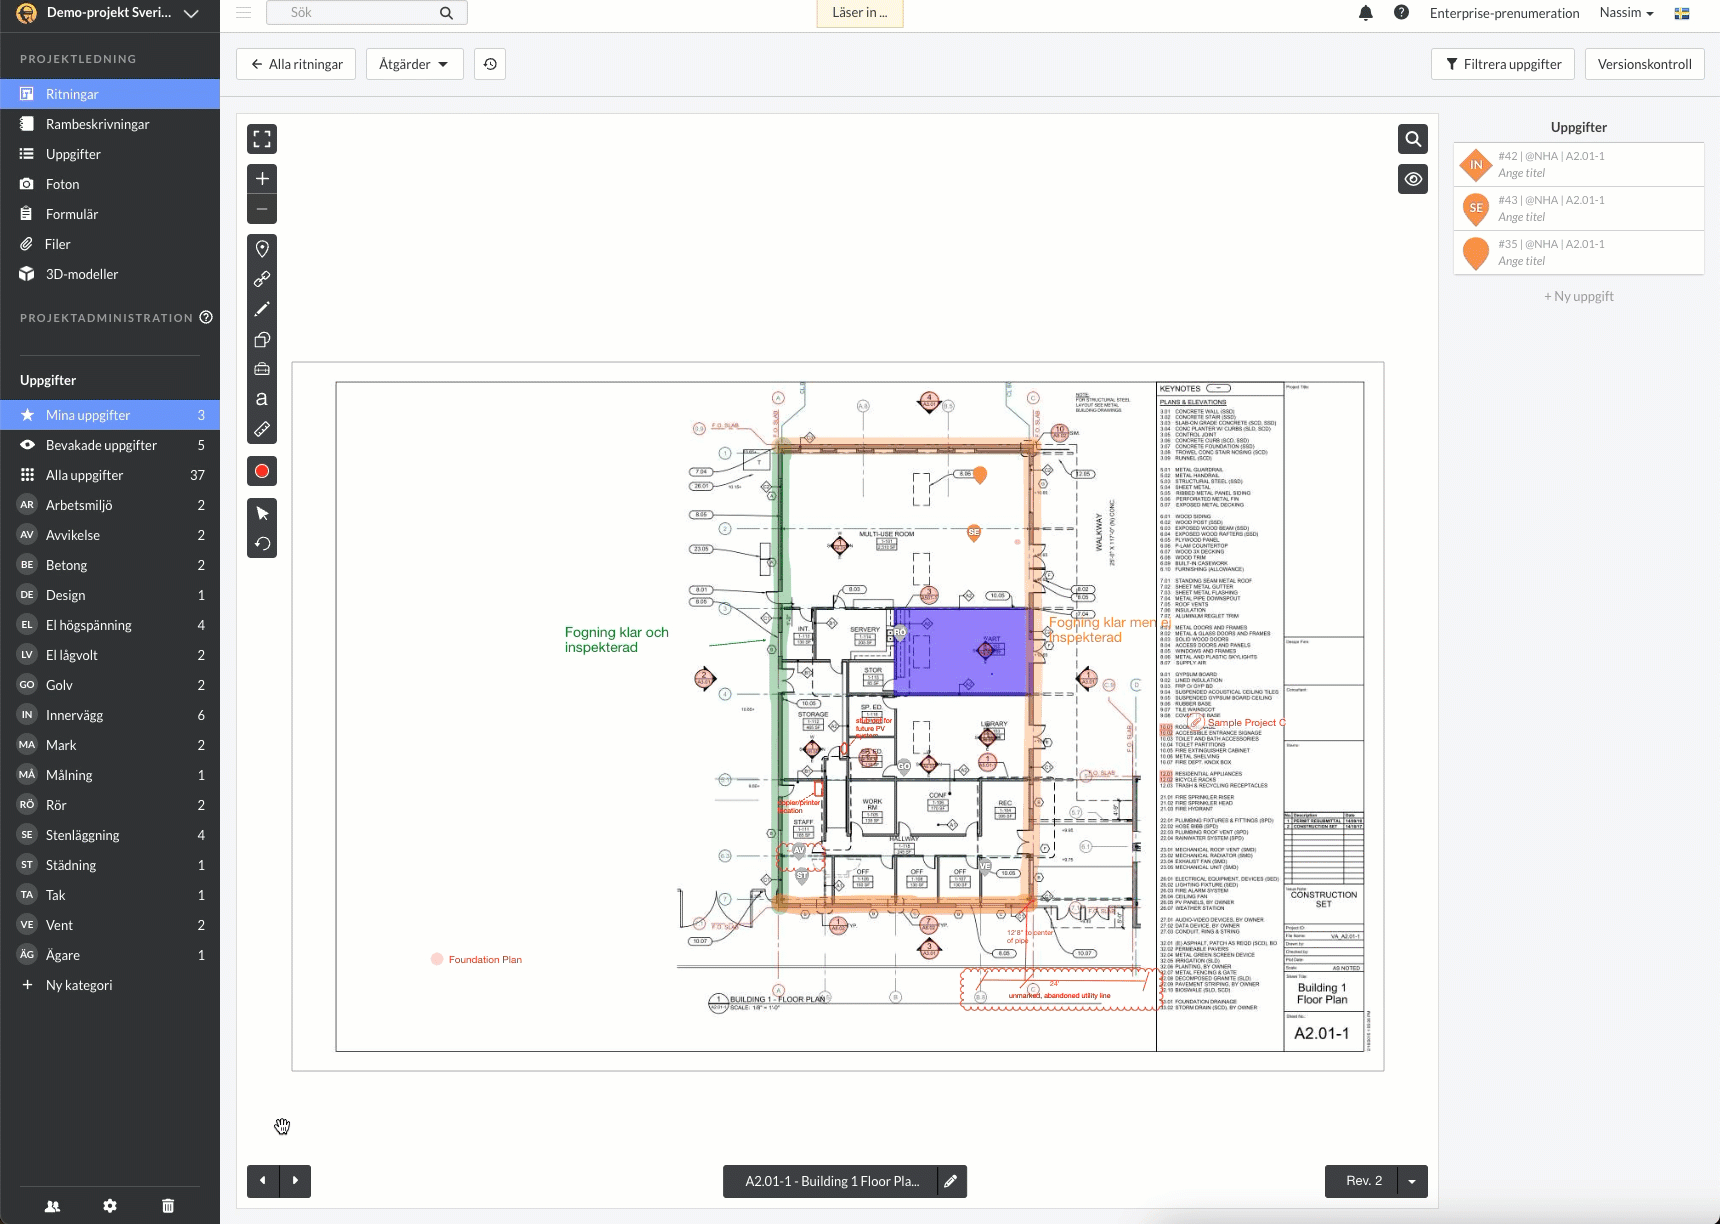Screen dimensions: 1720x1224
Task: Open notifications bell
Action: click(1366, 13)
